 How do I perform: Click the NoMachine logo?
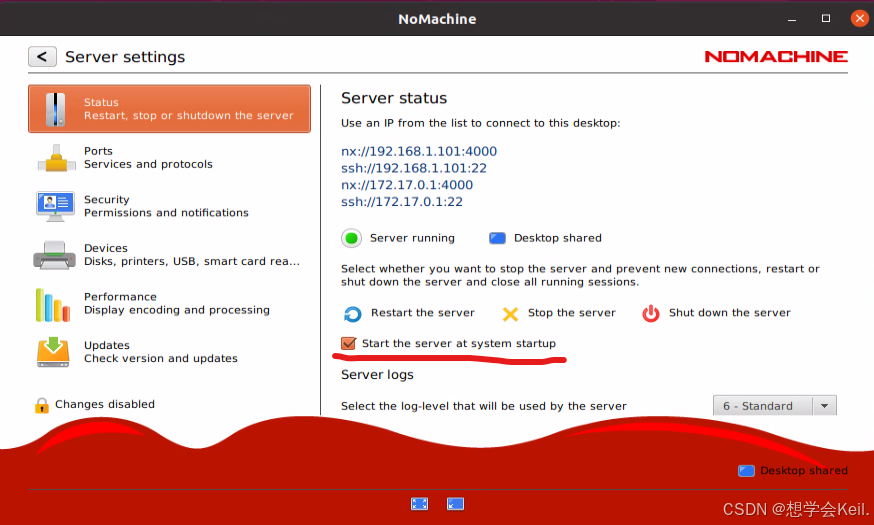[776, 56]
